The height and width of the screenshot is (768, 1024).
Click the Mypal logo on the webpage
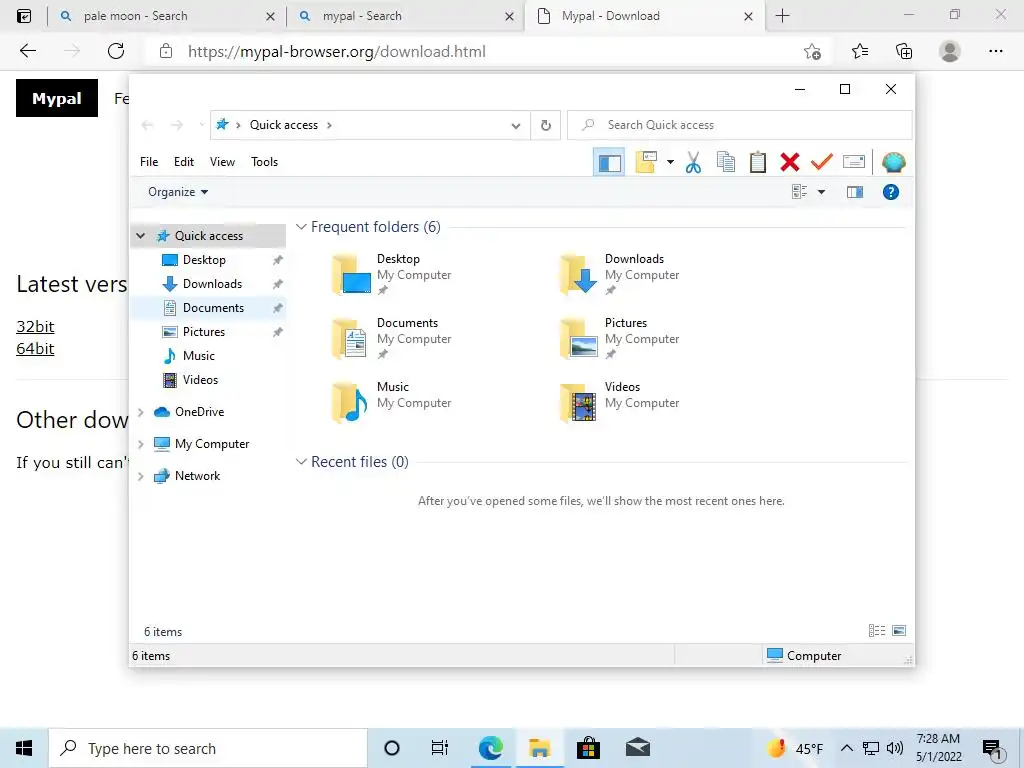point(57,98)
